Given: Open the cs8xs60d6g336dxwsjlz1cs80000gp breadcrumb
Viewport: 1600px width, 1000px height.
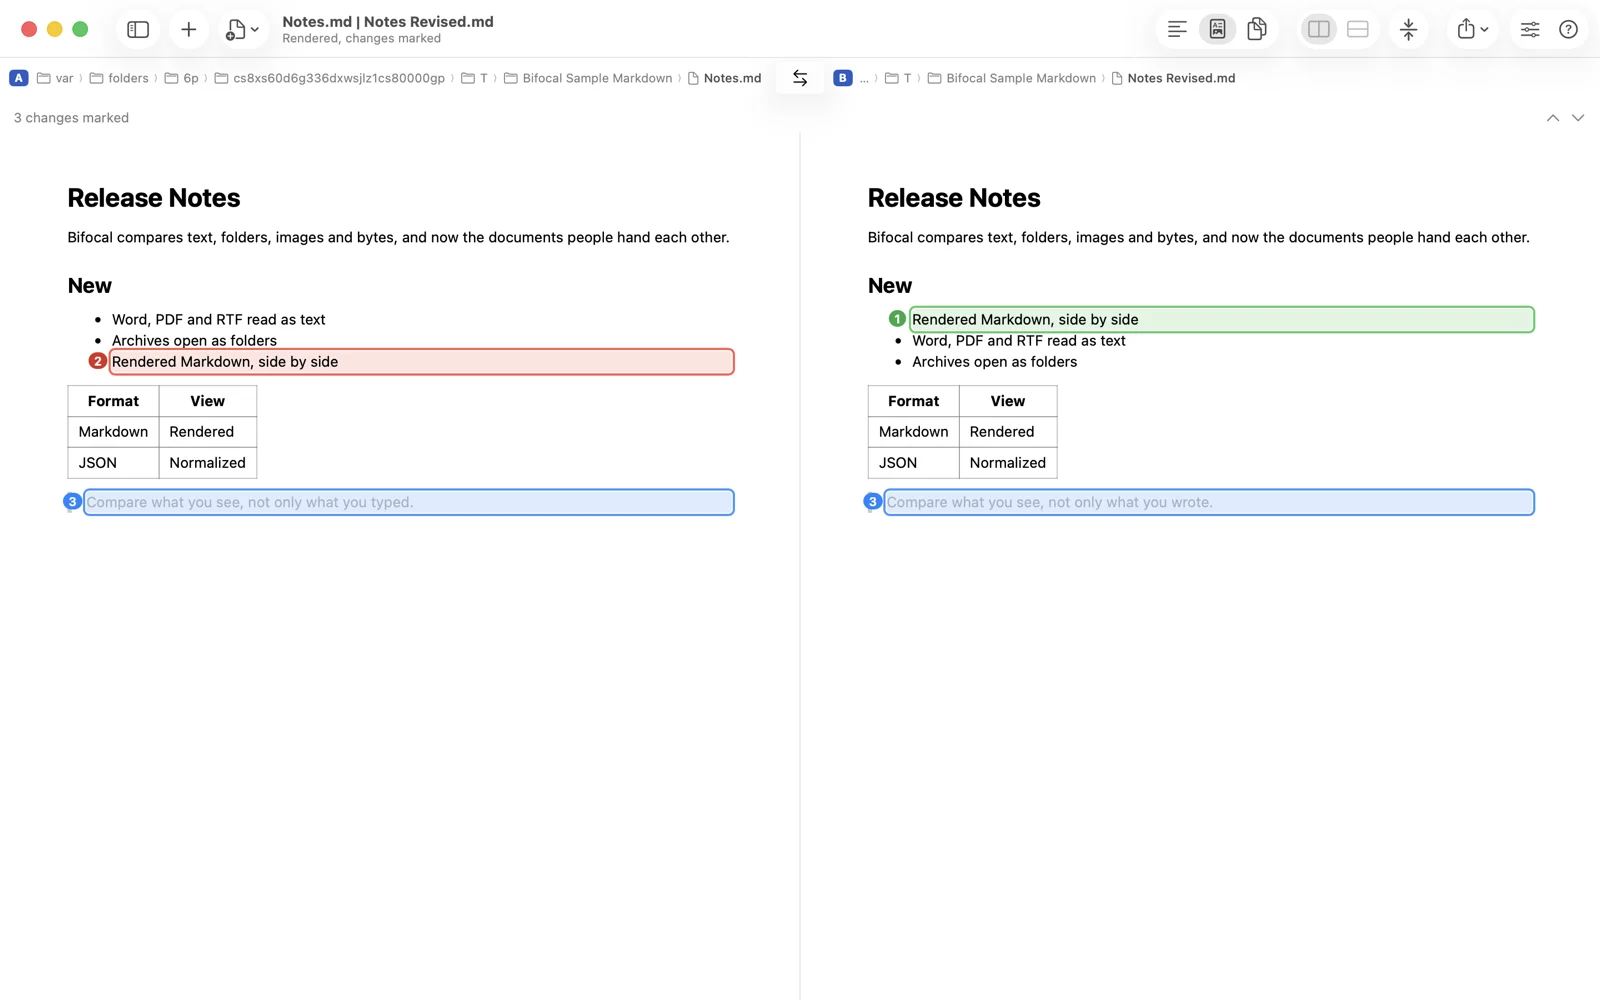Looking at the screenshot, I should 330,78.
